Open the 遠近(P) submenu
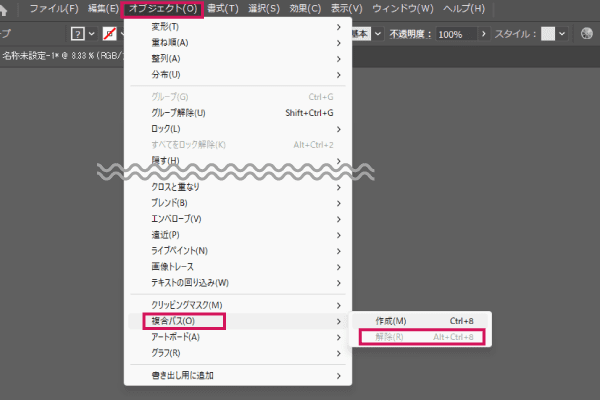 [x=238, y=235]
